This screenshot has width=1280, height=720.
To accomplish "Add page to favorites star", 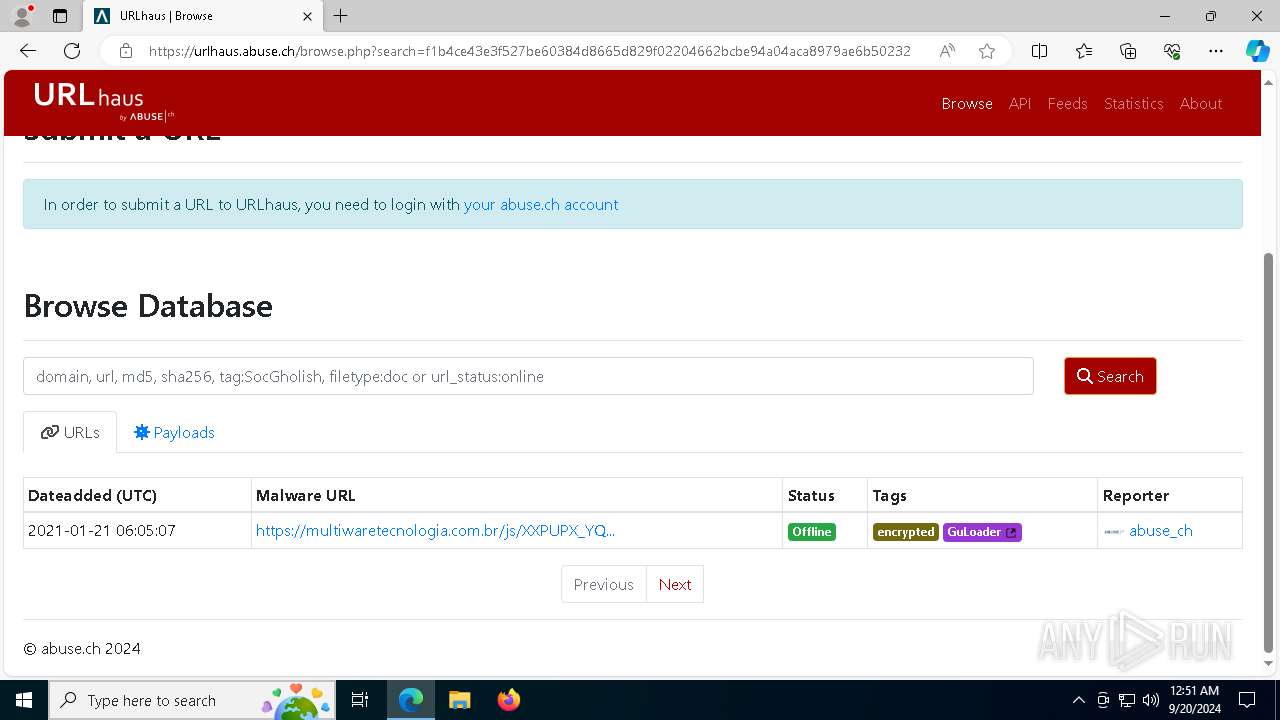I will (x=987, y=51).
